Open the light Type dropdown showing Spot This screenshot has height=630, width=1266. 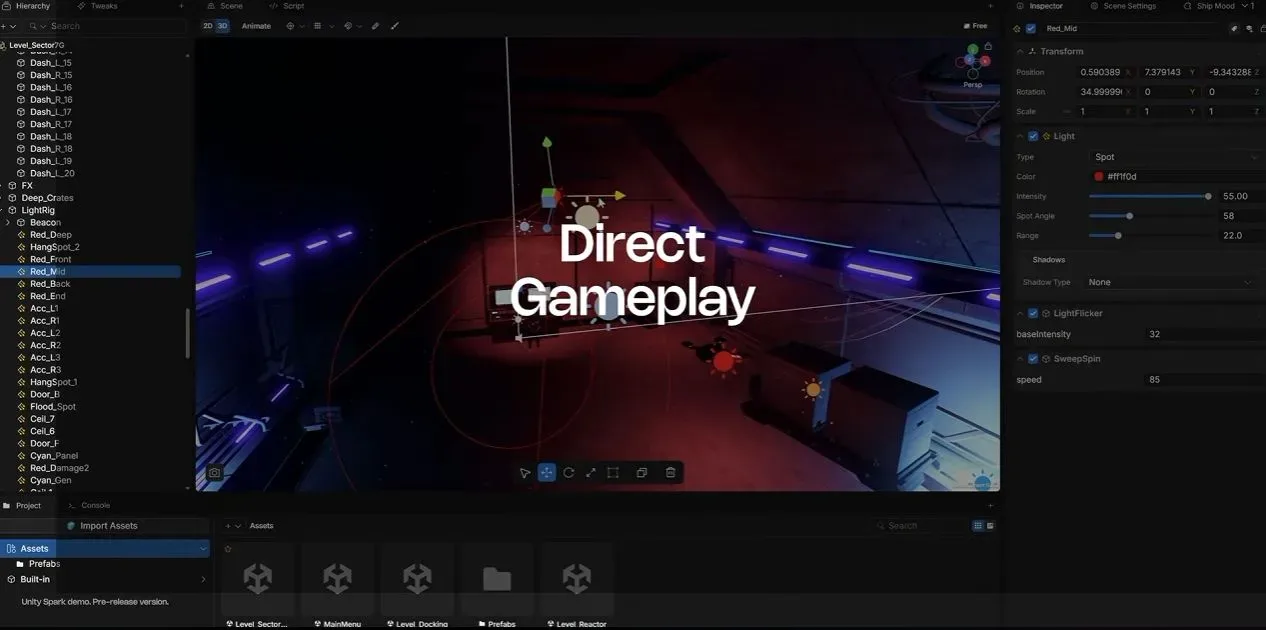pyautogui.click(x=1176, y=157)
